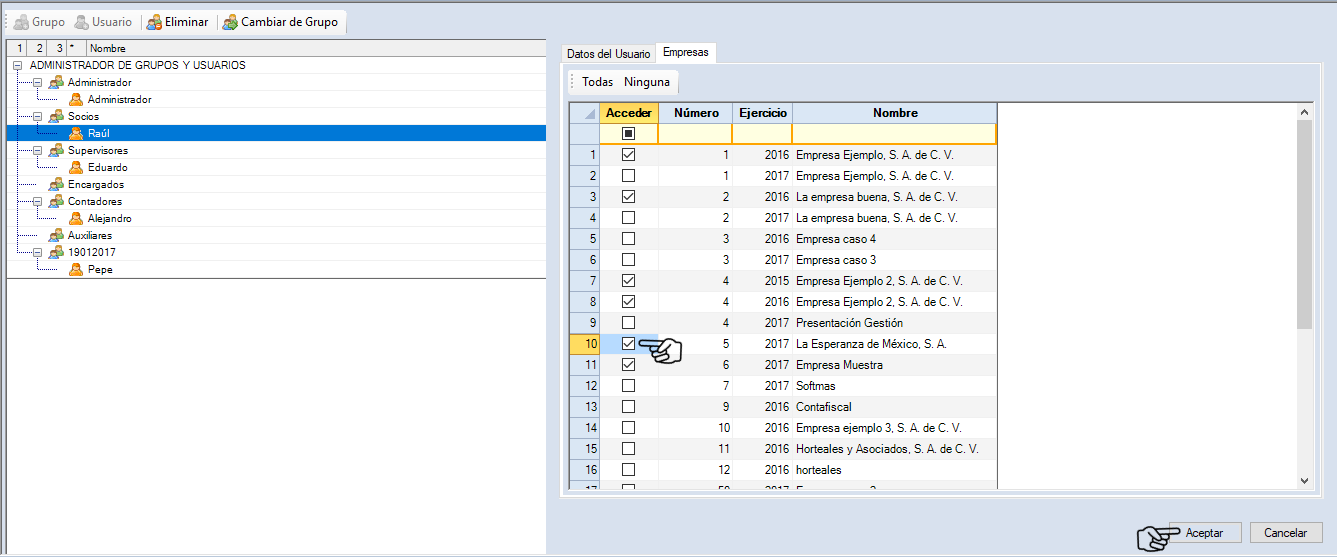Click the Auxiliares group icon
Screen dimensions: 1337x557
pyautogui.click(x=56, y=235)
